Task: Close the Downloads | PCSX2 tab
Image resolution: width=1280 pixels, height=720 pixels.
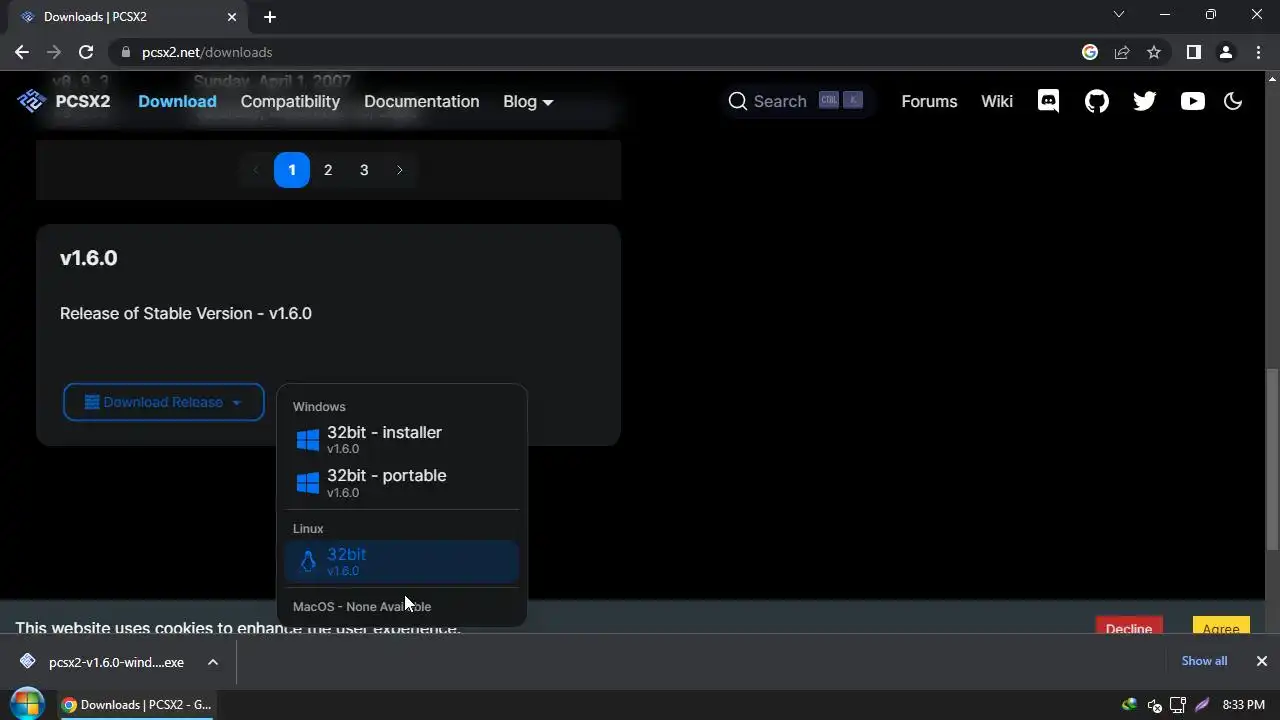Action: tap(232, 17)
